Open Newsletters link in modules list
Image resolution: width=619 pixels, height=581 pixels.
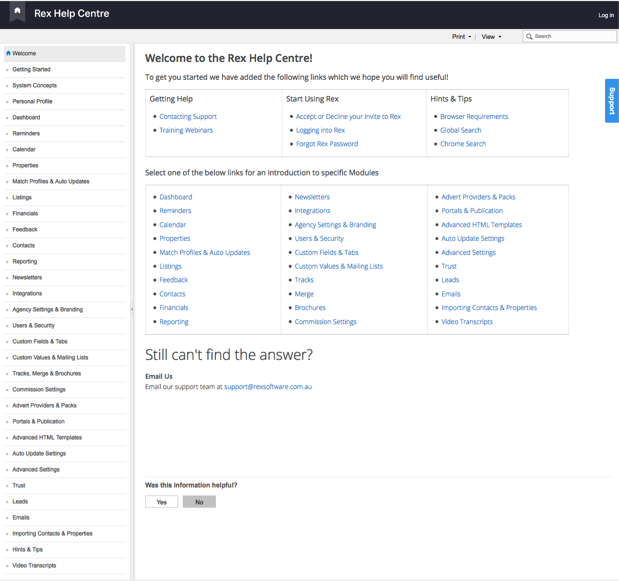click(x=312, y=197)
